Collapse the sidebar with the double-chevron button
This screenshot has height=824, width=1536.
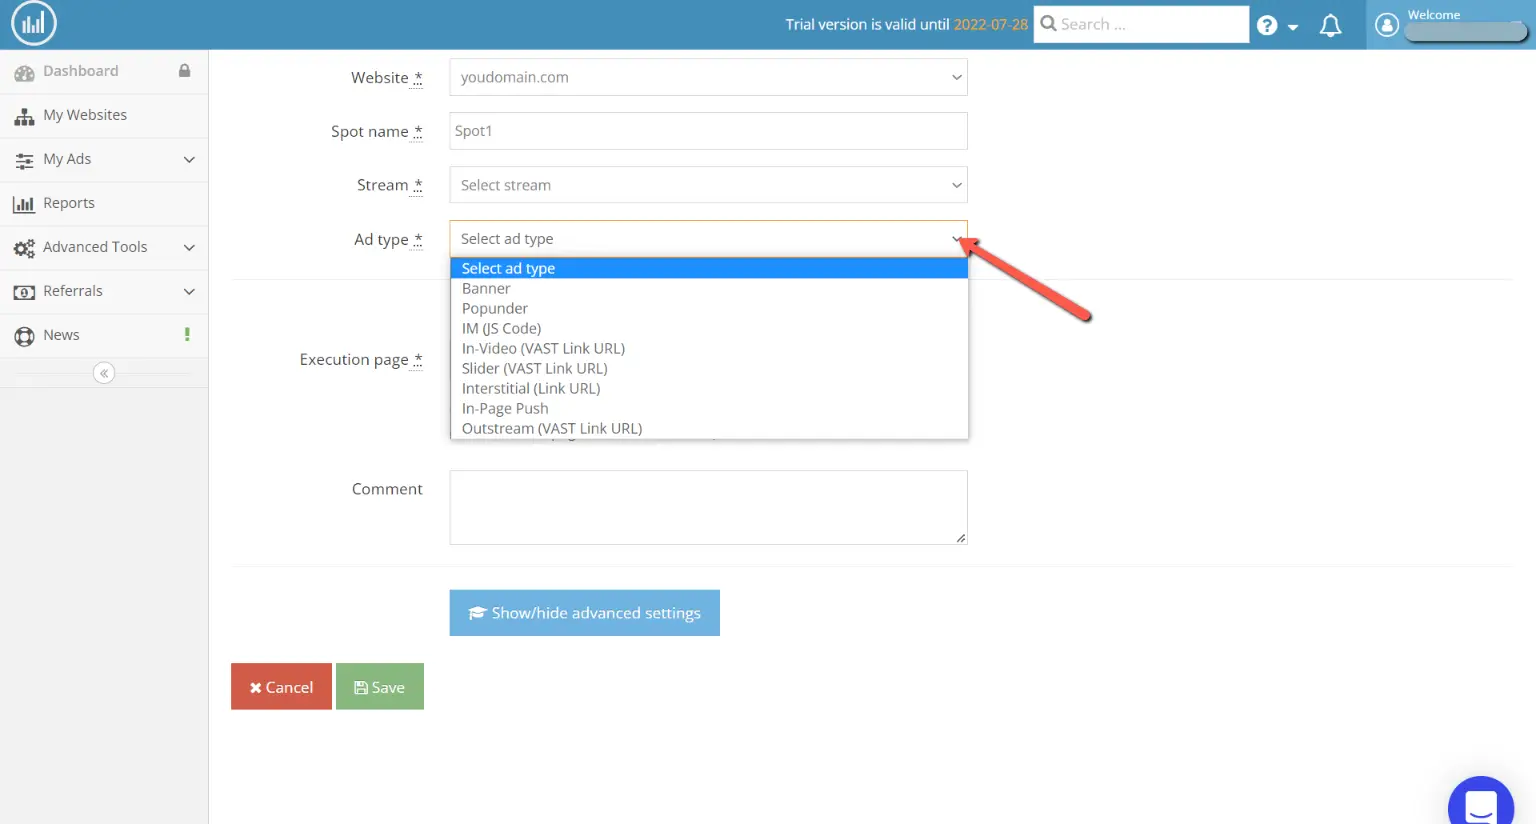click(x=103, y=373)
